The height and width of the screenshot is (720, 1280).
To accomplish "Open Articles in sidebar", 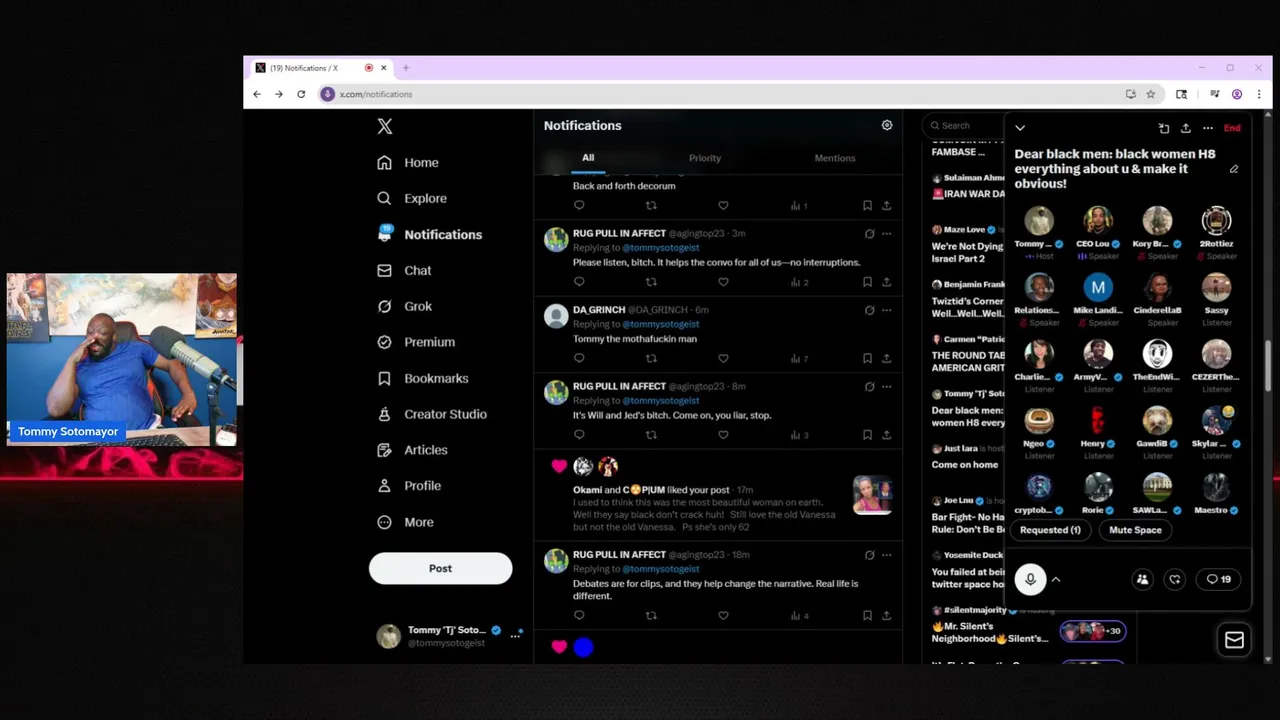I will (x=412, y=450).
